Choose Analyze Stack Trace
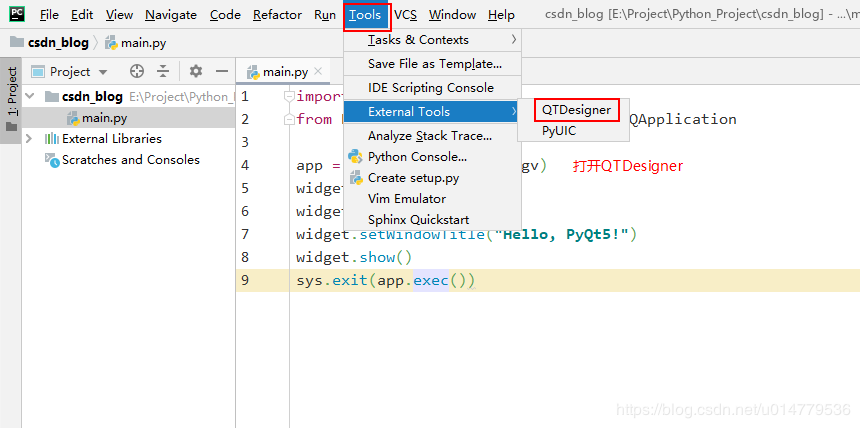This screenshot has width=860, height=428. coord(432,136)
